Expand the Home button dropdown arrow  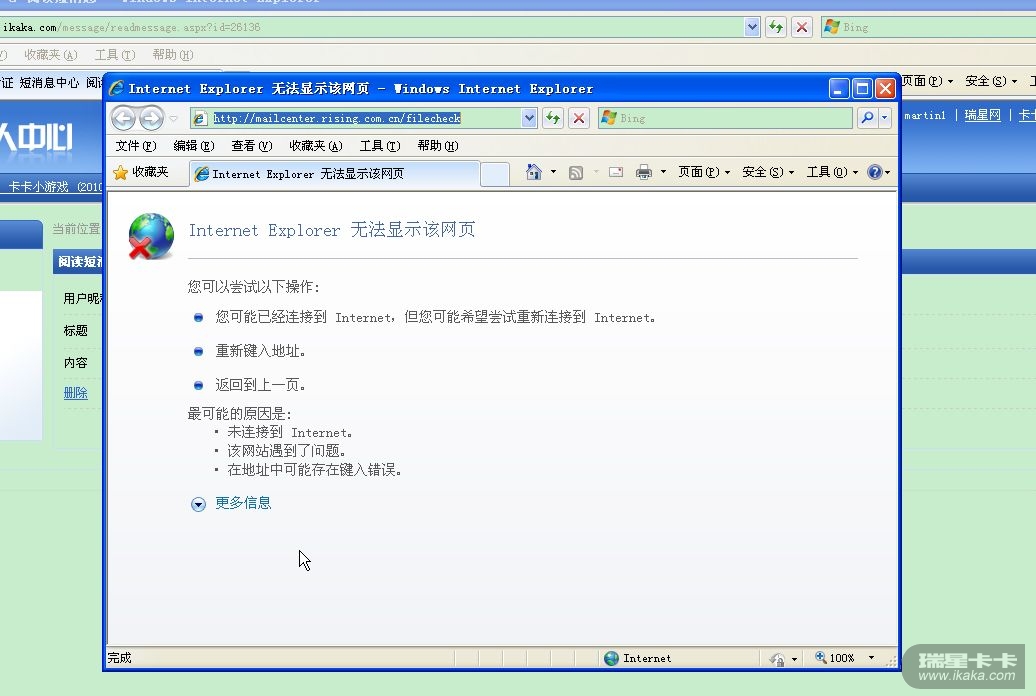pos(554,173)
